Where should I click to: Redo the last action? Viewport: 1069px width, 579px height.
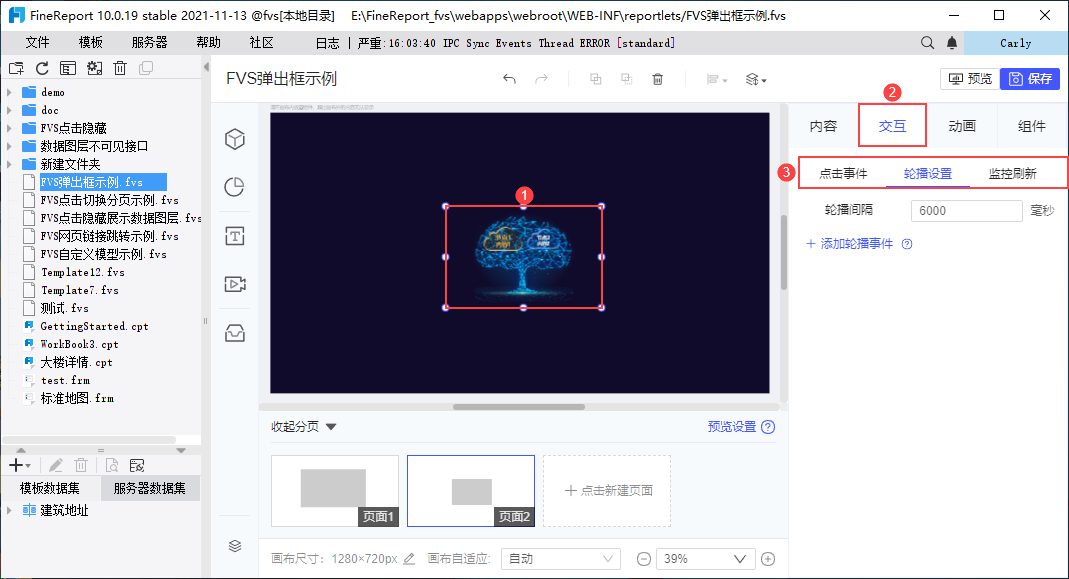coord(541,79)
